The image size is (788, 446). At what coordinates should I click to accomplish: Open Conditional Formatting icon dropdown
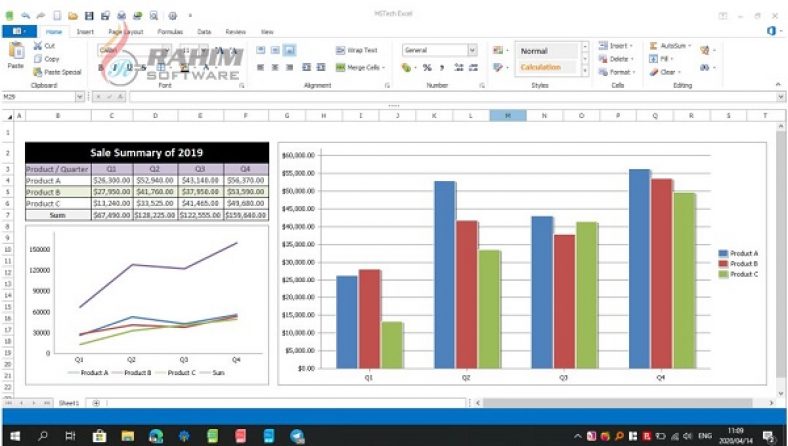click(x=501, y=50)
